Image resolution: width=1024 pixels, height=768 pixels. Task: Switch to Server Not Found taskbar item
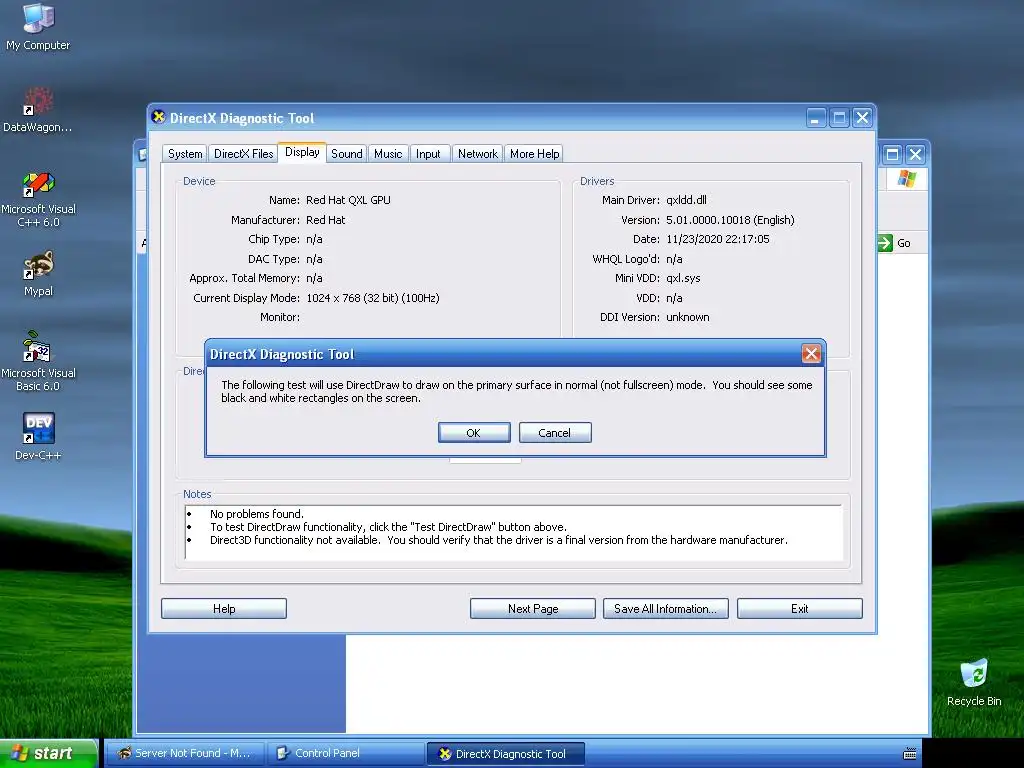tap(185, 754)
